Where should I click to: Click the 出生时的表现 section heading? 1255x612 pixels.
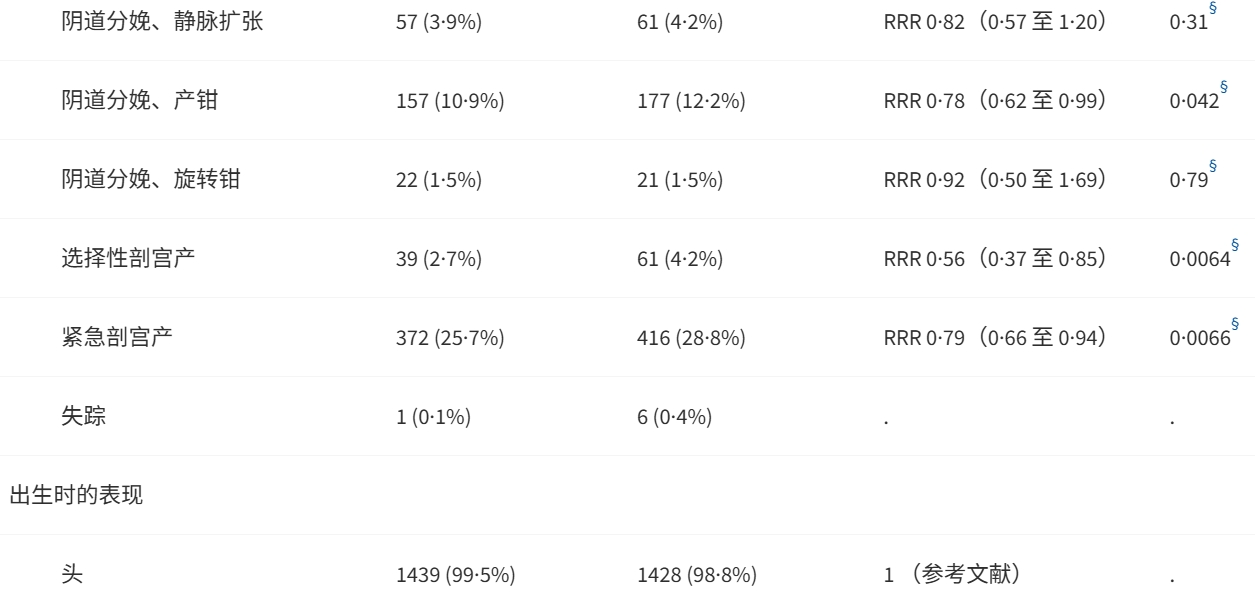(x=75, y=496)
